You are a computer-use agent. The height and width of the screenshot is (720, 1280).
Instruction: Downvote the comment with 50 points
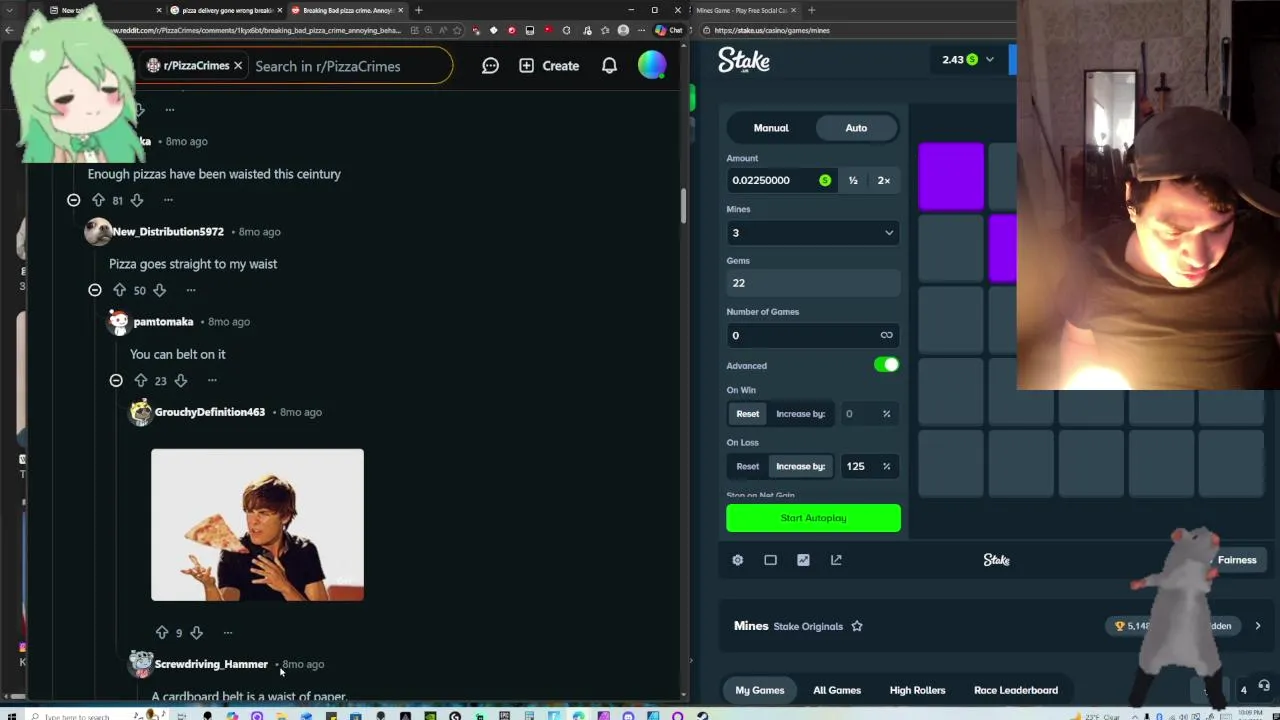159,290
